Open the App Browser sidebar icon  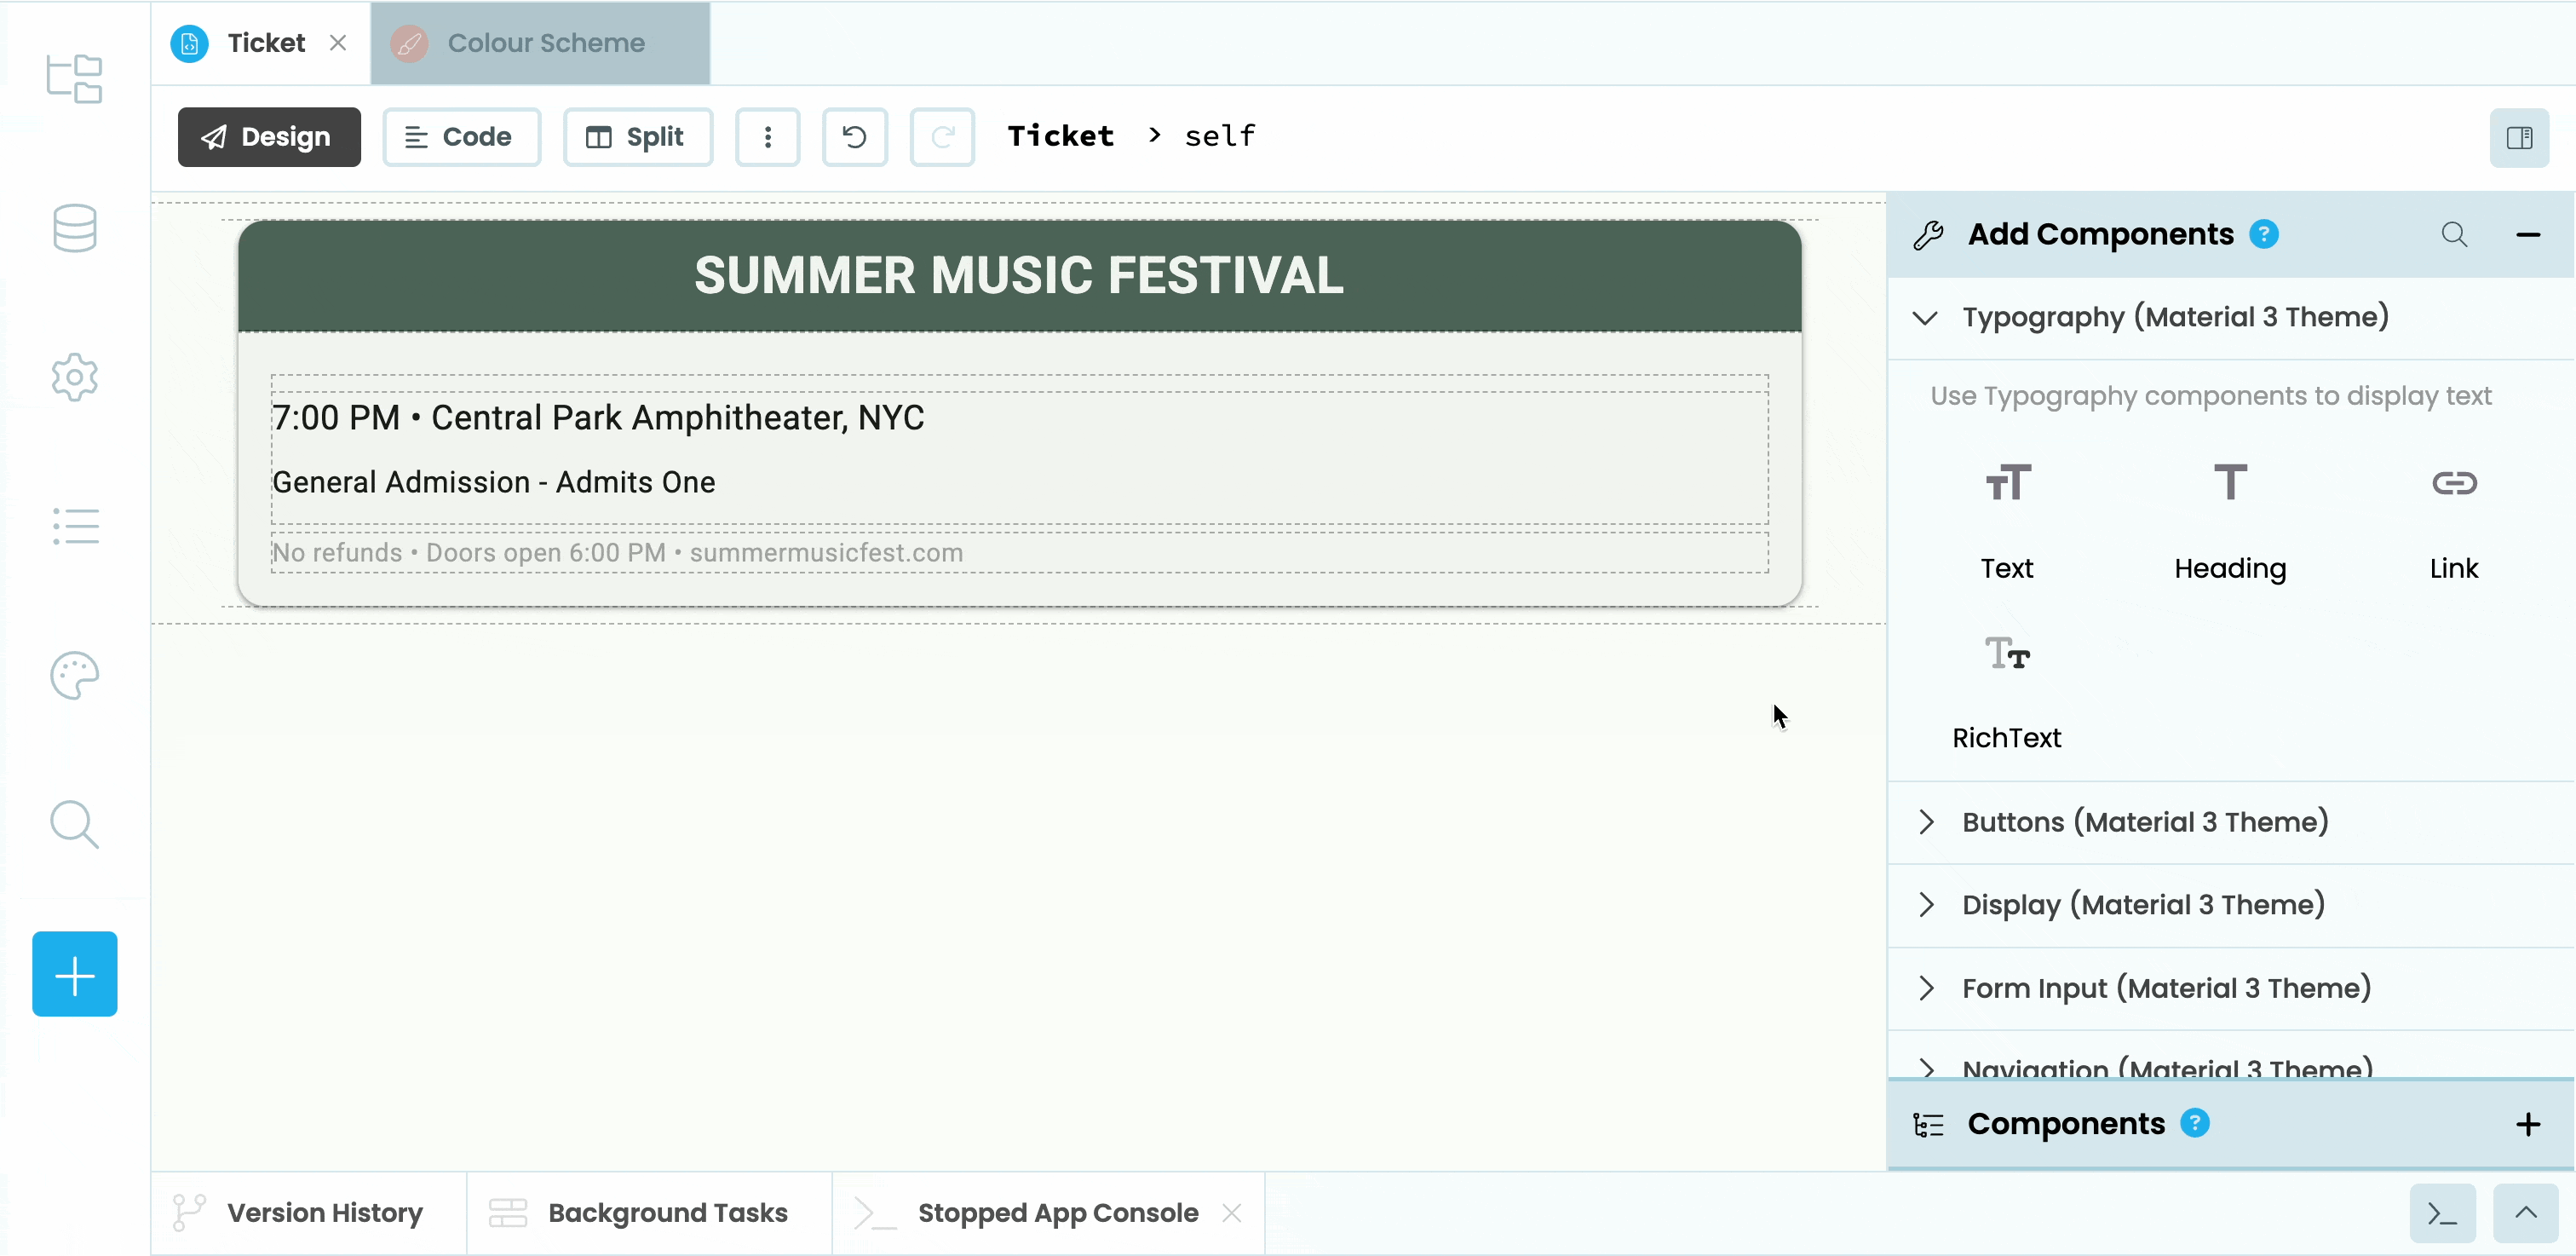click(74, 79)
